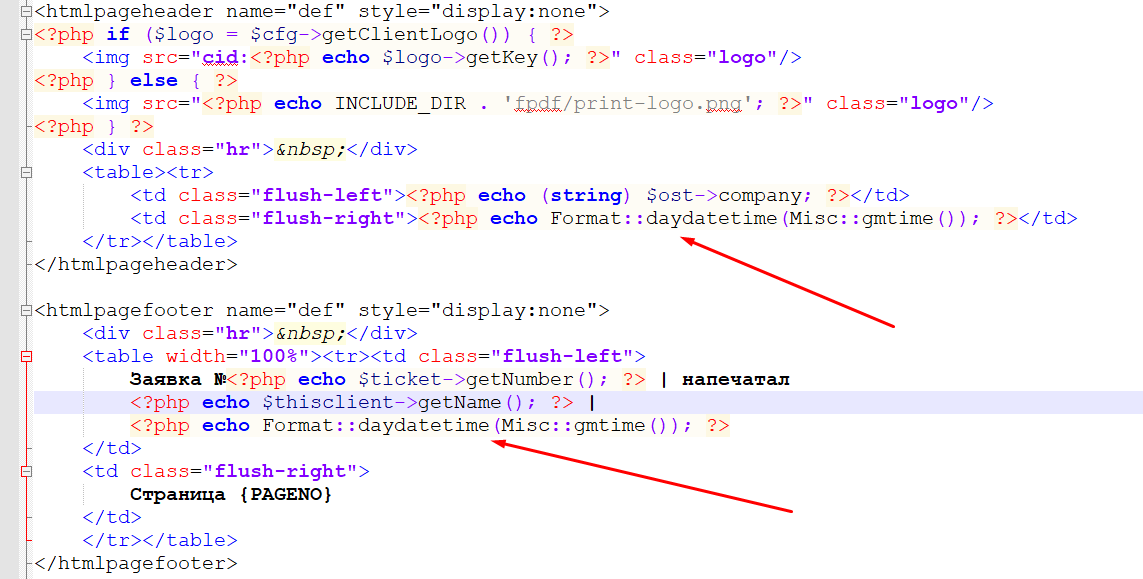Screen dimensions: 1143x579
Task: Click the closing "</htmlpagefooter>" tag
Action: (x=136, y=564)
